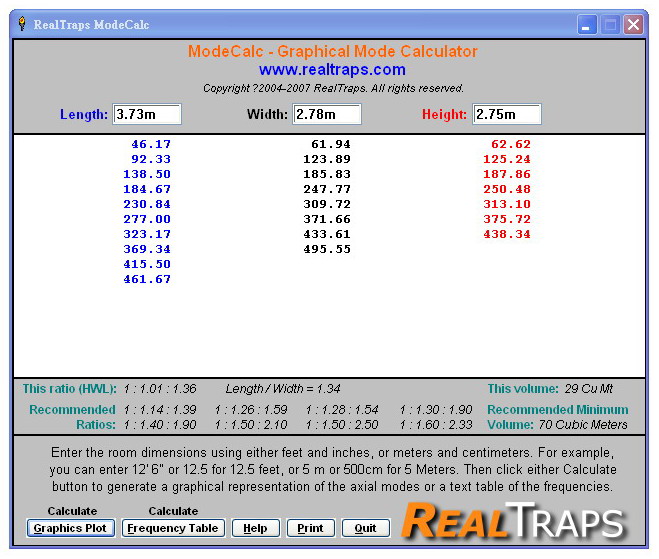The image size is (659, 559).
Task: Quit the ModeCalc application
Action: coord(365,528)
